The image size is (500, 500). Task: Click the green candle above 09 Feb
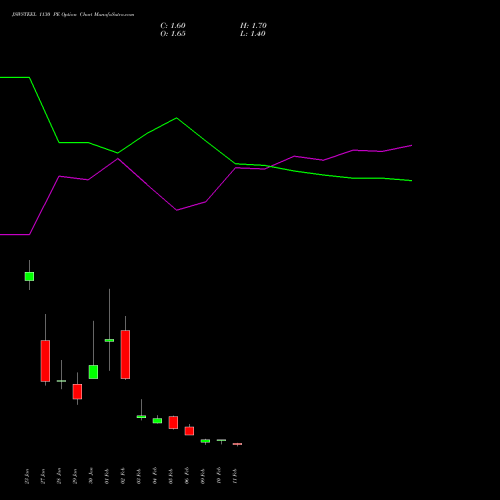[205, 441]
